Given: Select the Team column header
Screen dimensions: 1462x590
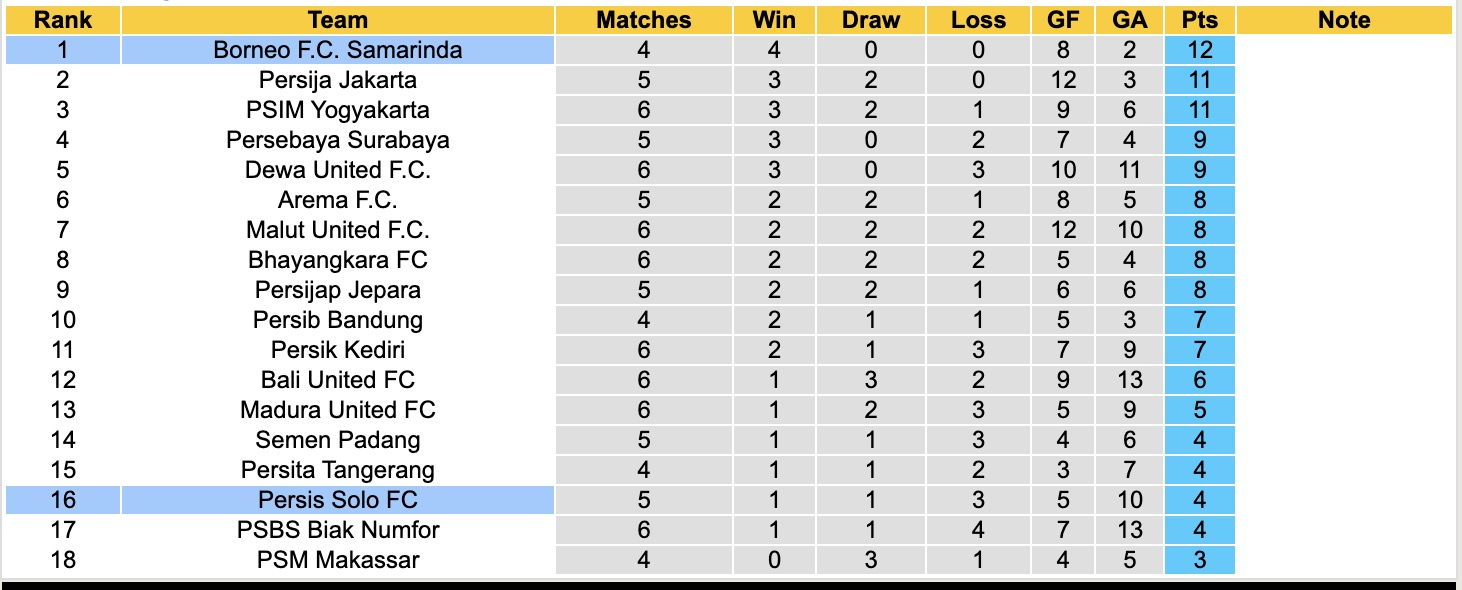Looking at the screenshot, I should coord(338,20).
